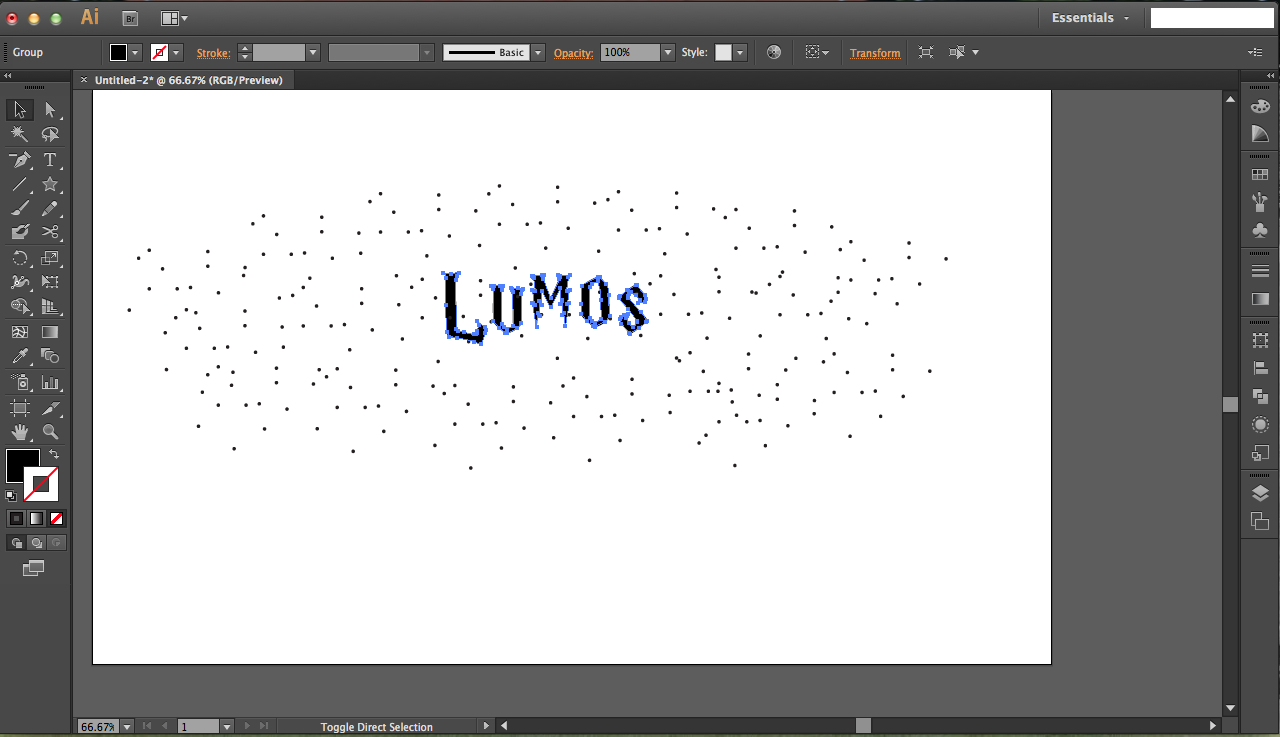Expand the stroke weight dropdown
1280x737 pixels.
[x=312, y=52]
